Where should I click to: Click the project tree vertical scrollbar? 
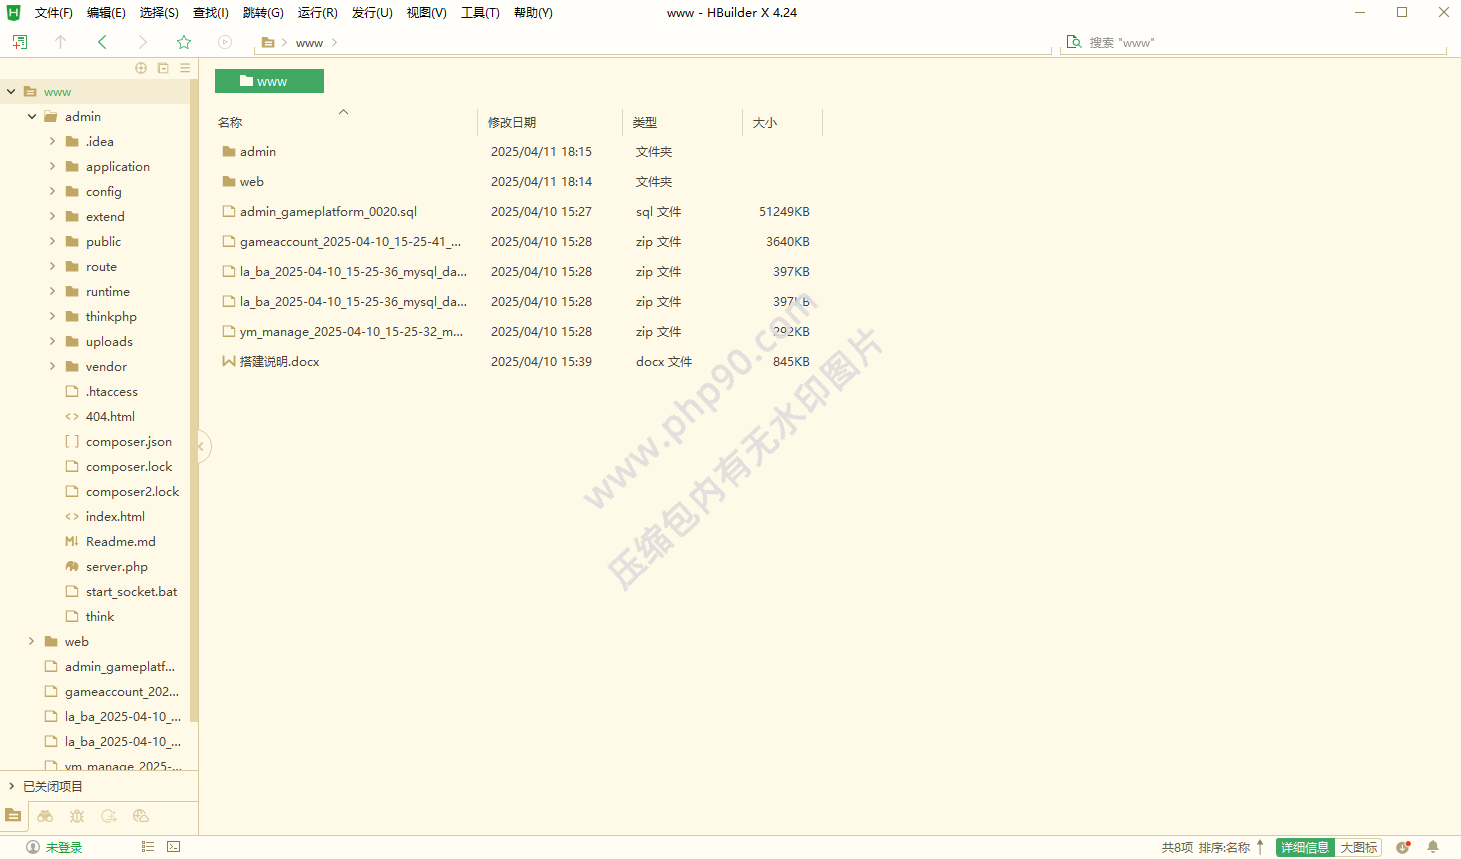194,400
